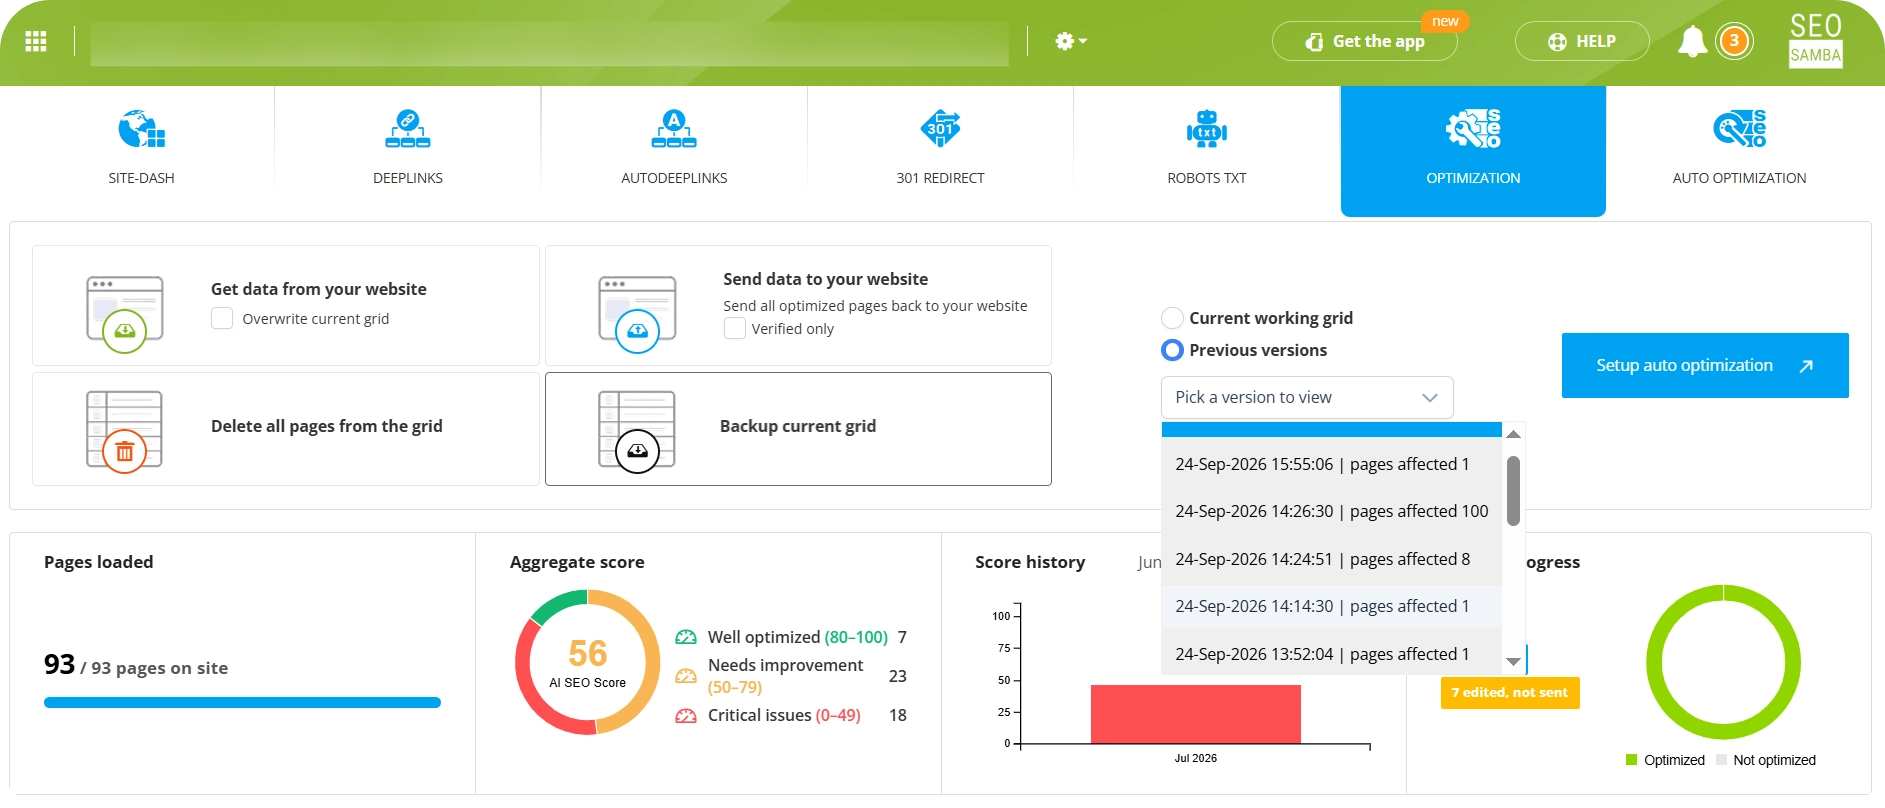Open the notification count badge showing 3
1885x808 pixels.
tap(1734, 41)
